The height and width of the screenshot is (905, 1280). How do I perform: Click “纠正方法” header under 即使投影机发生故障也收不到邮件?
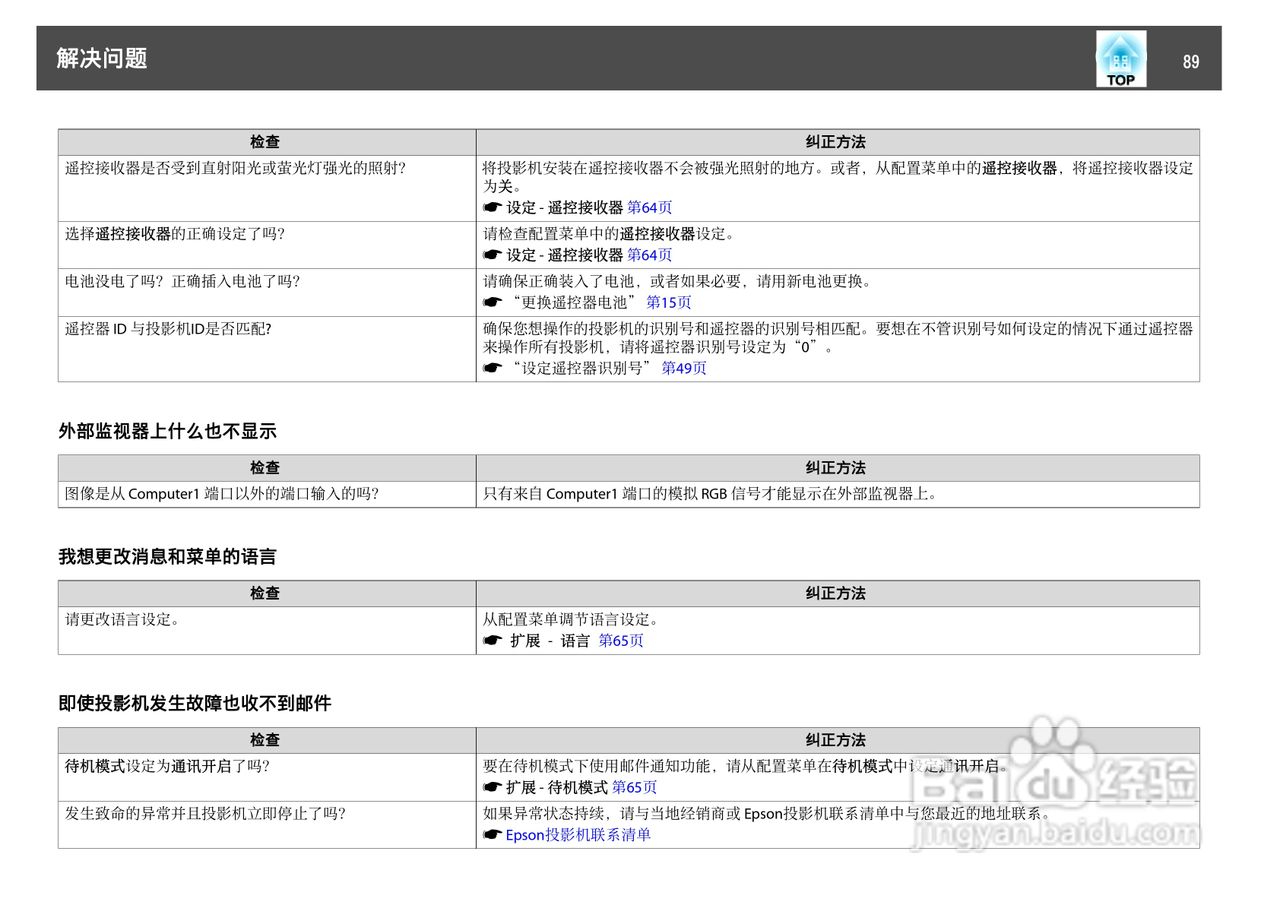click(837, 741)
